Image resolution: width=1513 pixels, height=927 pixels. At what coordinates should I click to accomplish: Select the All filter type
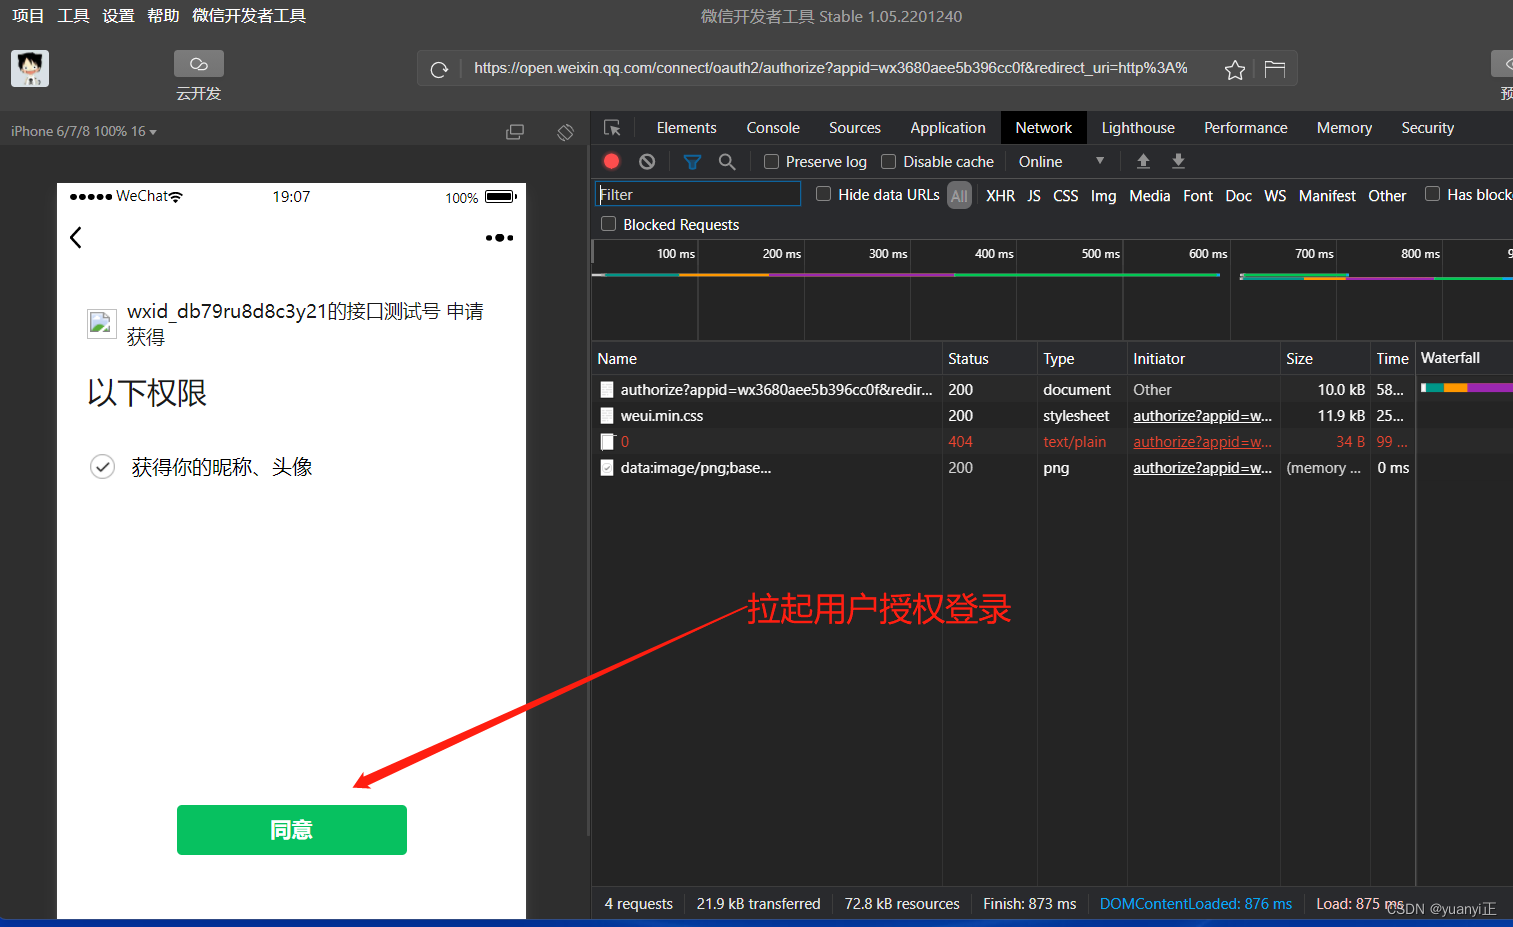[x=960, y=196]
